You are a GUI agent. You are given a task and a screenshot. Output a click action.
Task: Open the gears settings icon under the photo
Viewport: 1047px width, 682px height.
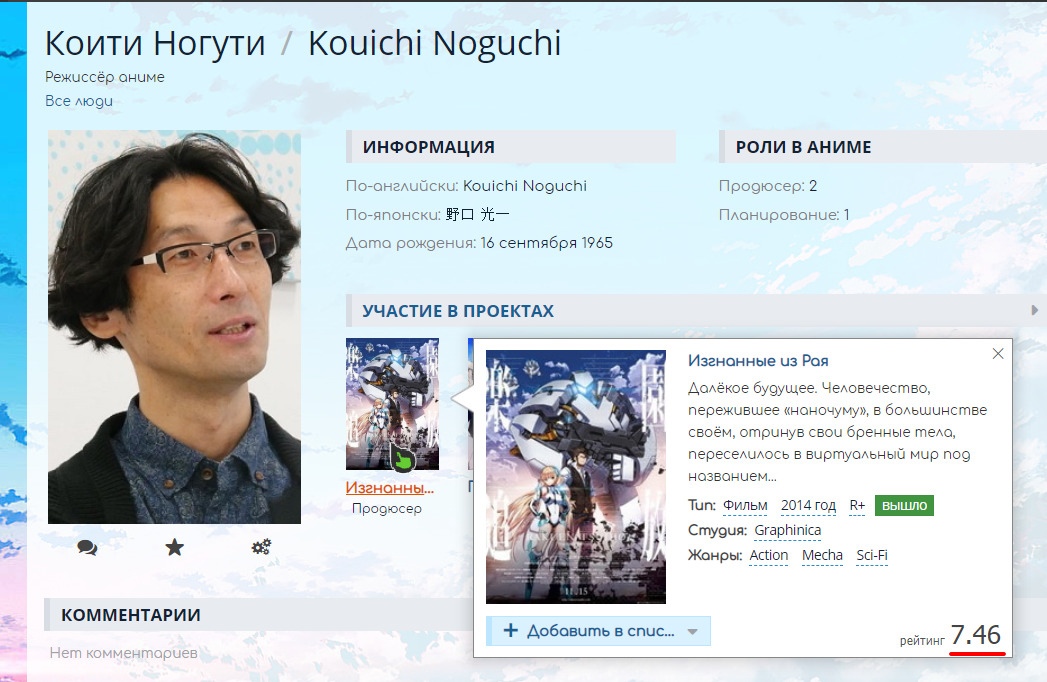tap(261, 547)
